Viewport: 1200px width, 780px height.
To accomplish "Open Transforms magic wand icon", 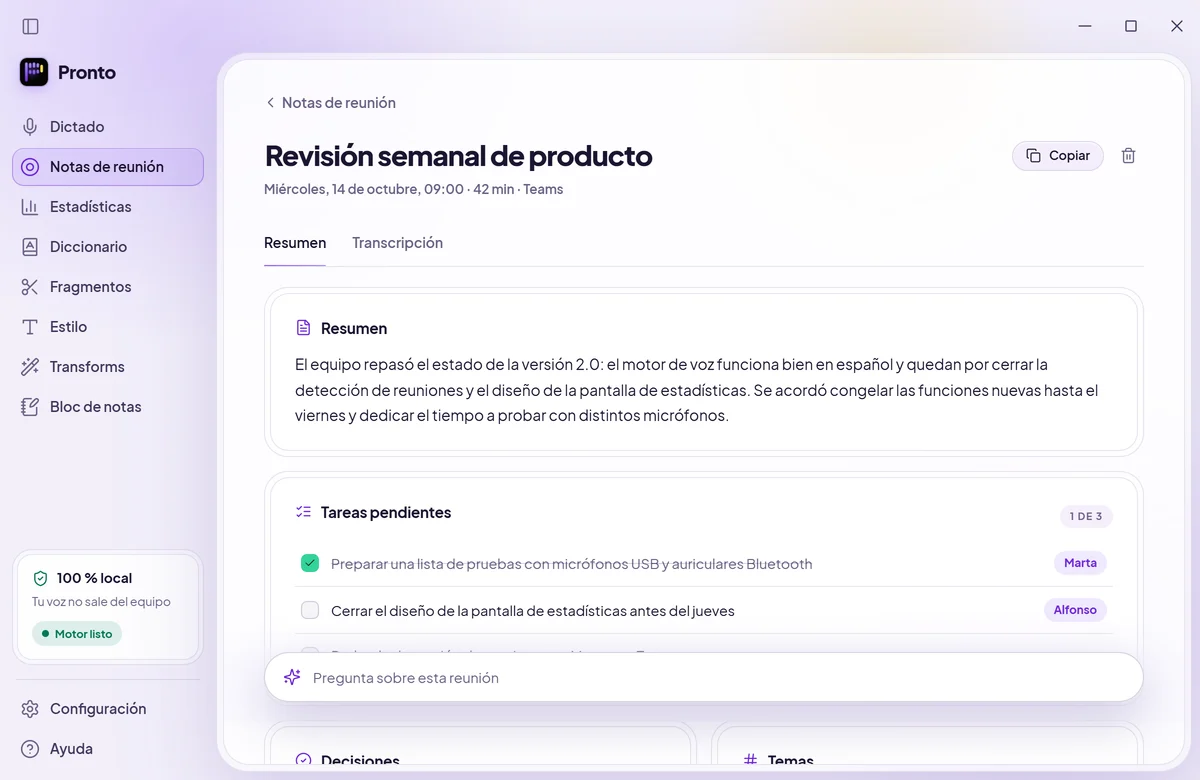I will [30, 367].
